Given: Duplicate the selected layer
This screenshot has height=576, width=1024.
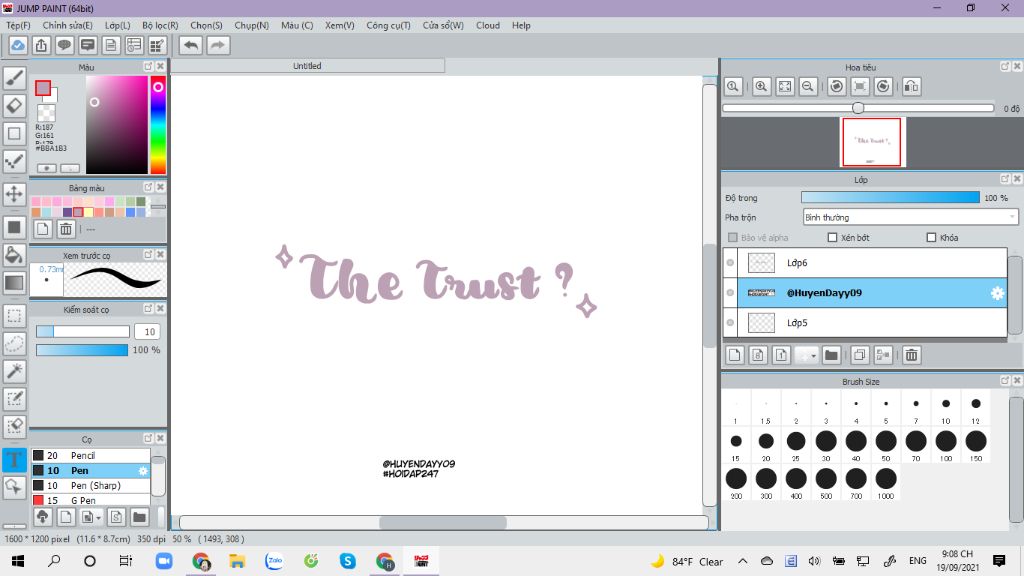Looking at the screenshot, I should click(x=859, y=355).
